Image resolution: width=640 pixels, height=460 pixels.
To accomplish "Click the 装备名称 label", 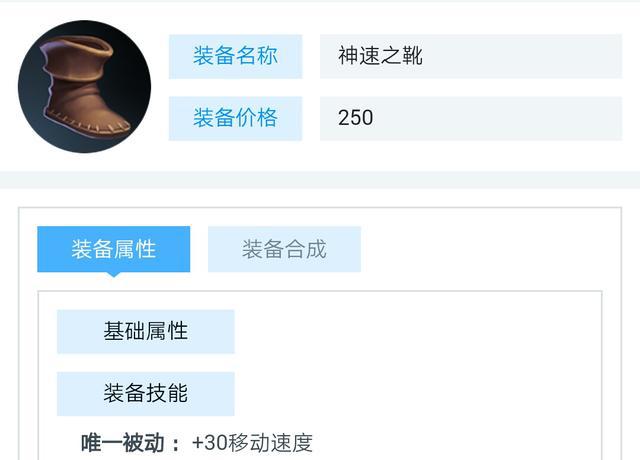I will pyautogui.click(x=235, y=56).
